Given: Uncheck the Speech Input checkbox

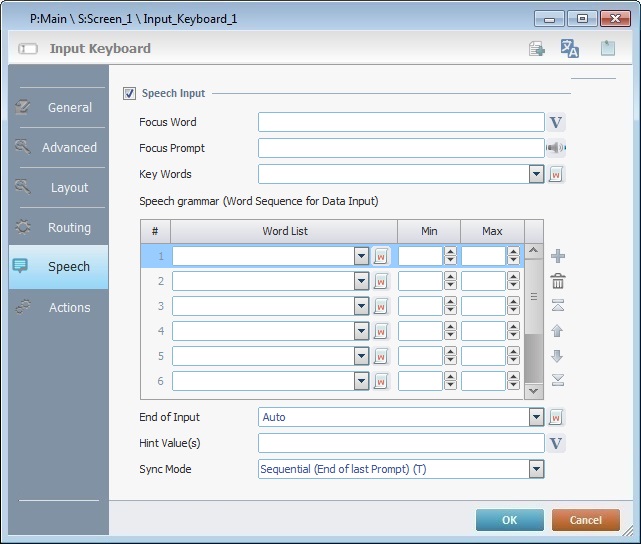Looking at the screenshot, I should pyautogui.click(x=129, y=94).
